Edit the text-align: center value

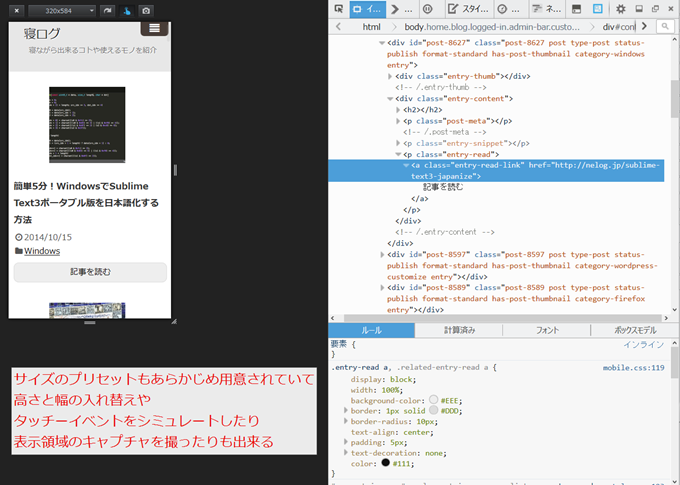pyautogui.click(x=416, y=432)
